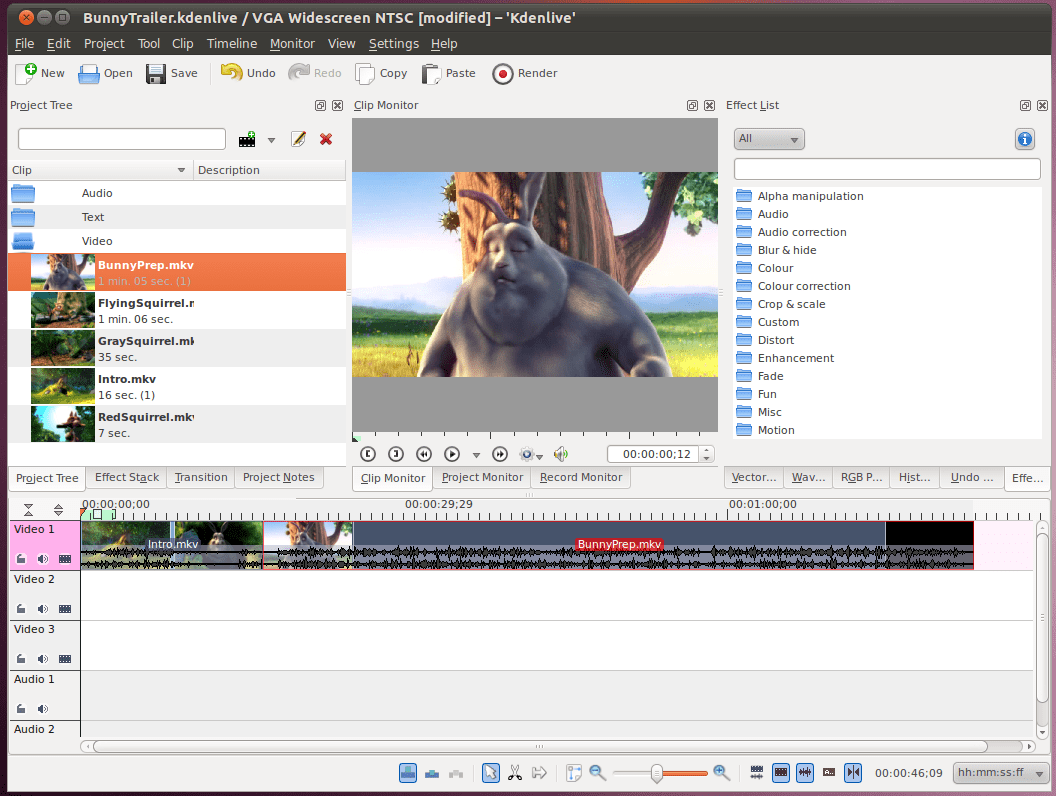Viewport: 1056px width, 796px height.
Task: Click the Add Clip film icon in Project Tree
Action: coord(247,139)
